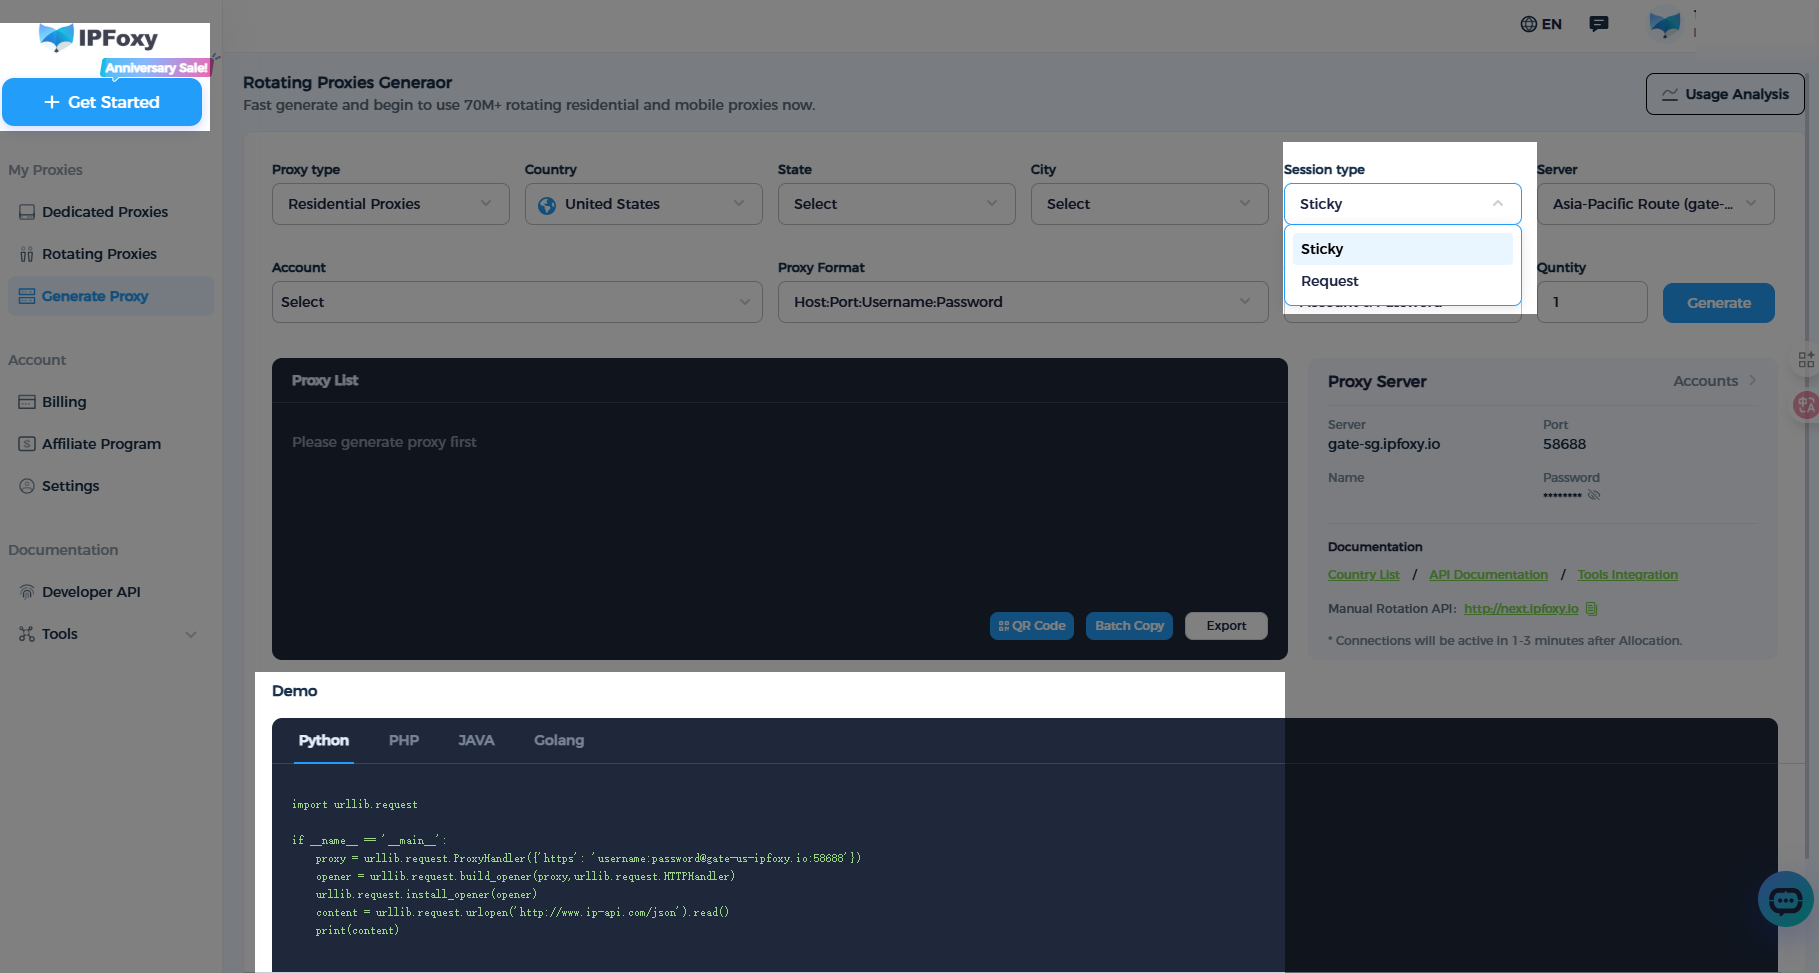Click the Get Started button
Image resolution: width=1819 pixels, height=973 pixels.
pos(102,102)
